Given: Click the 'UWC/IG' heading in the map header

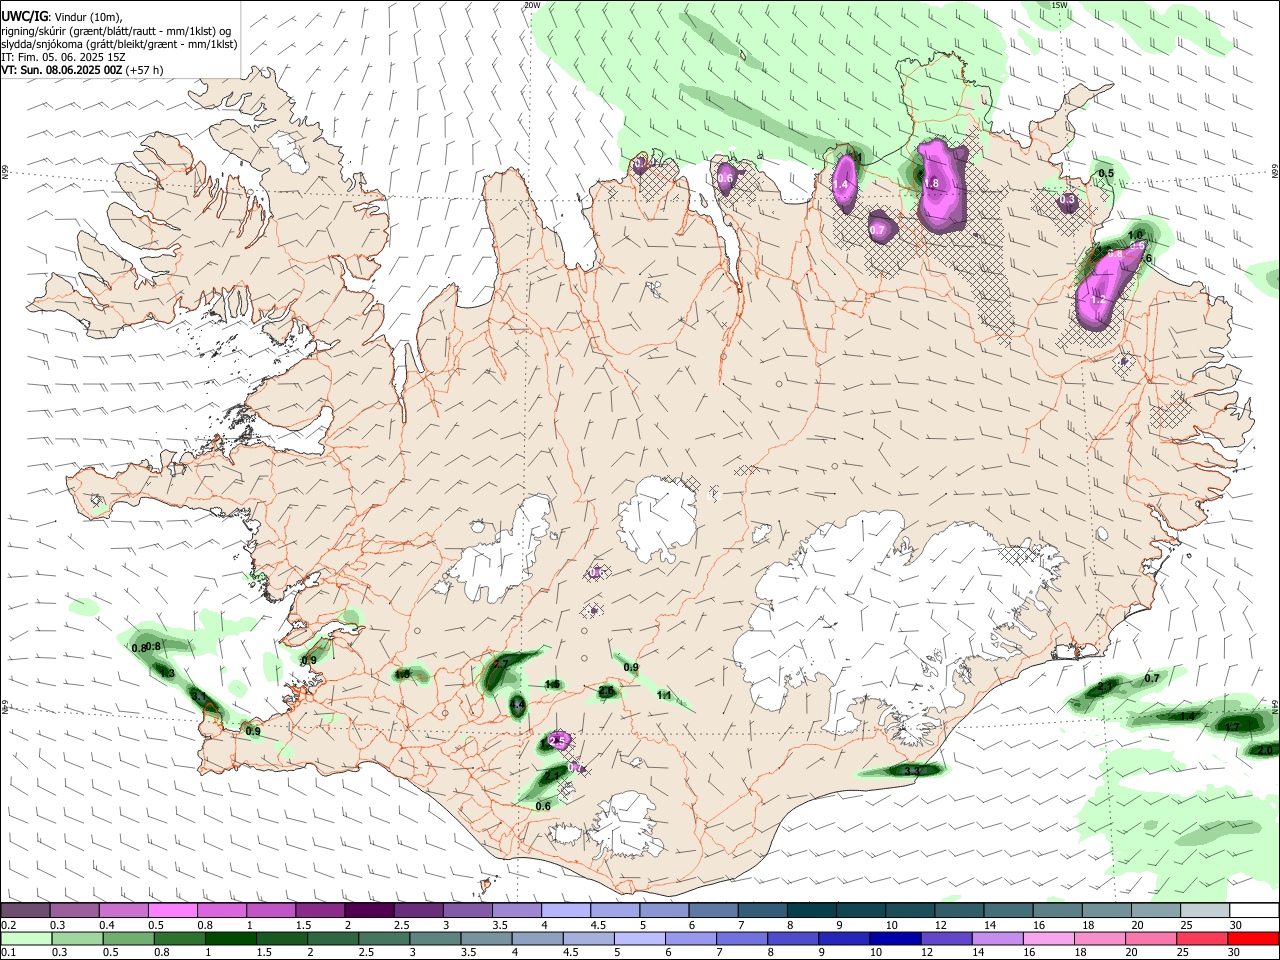Looking at the screenshot, I should pos(25,16).
